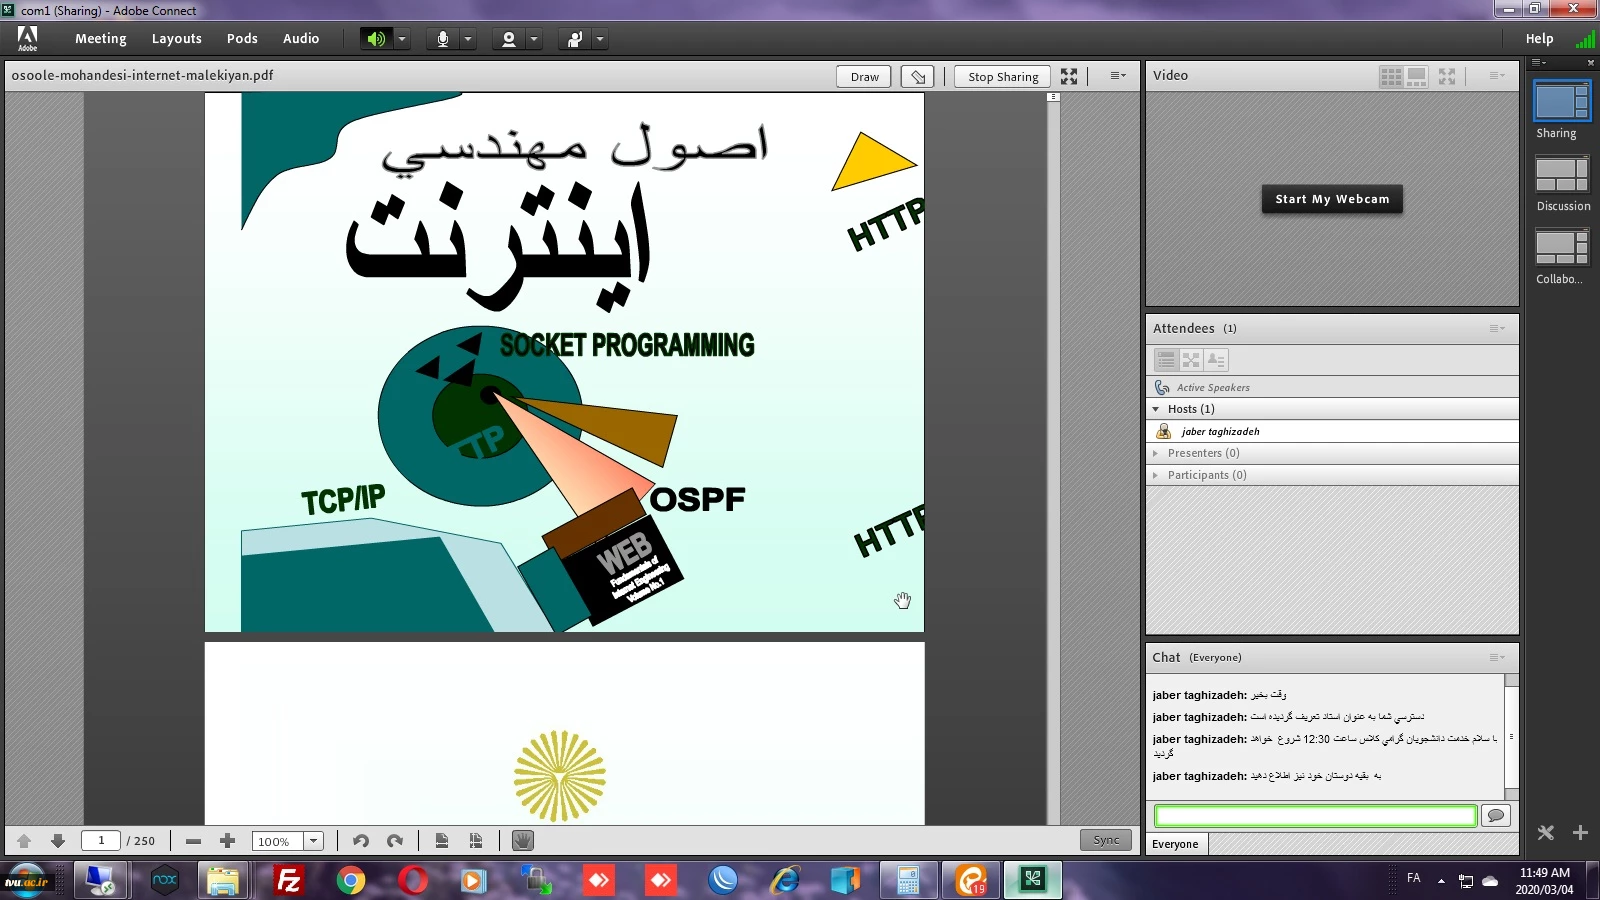Switch video pod to filmstrip view
Screen dimensions: 1600x900
tap(1417, 76)
